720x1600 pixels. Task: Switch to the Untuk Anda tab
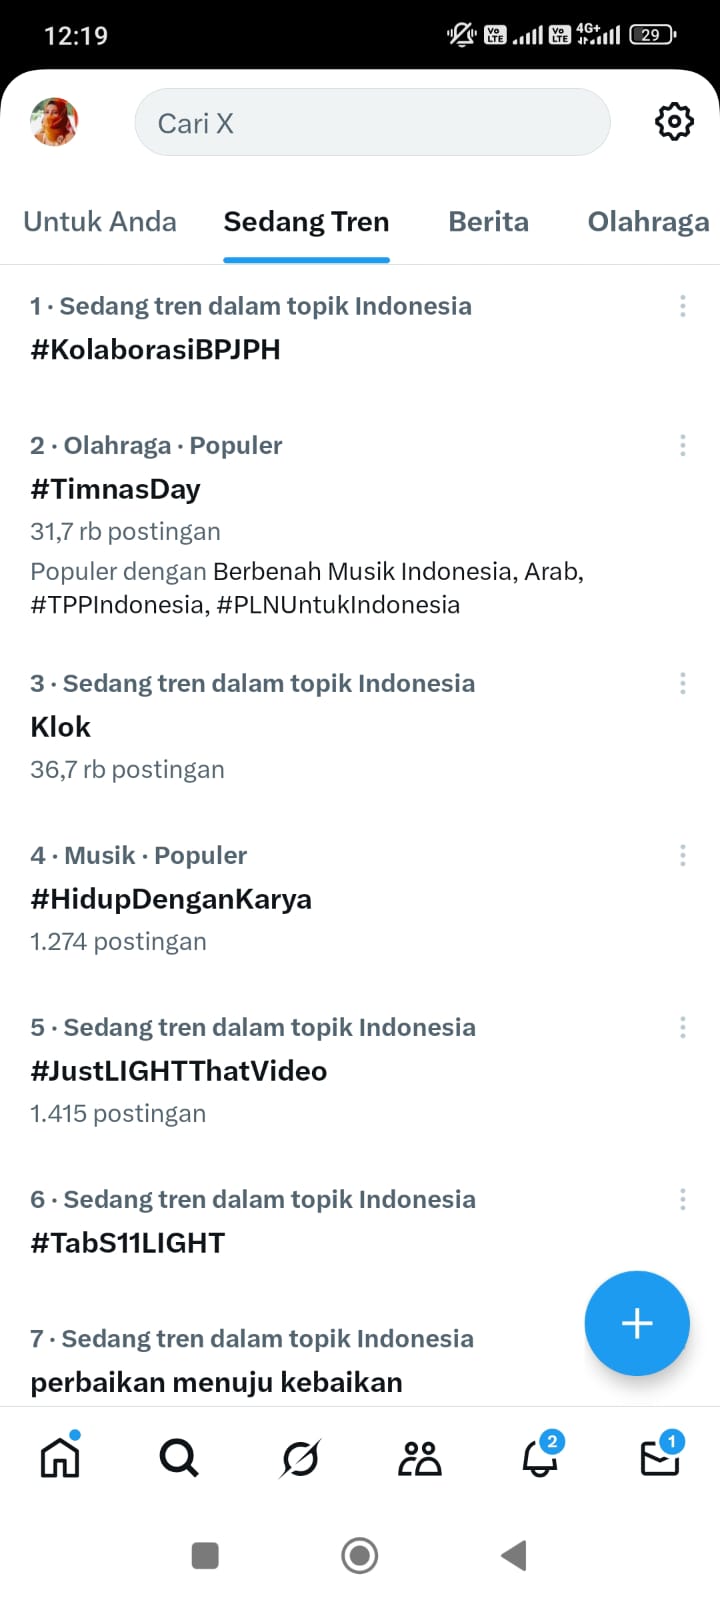tap(100, 222)
